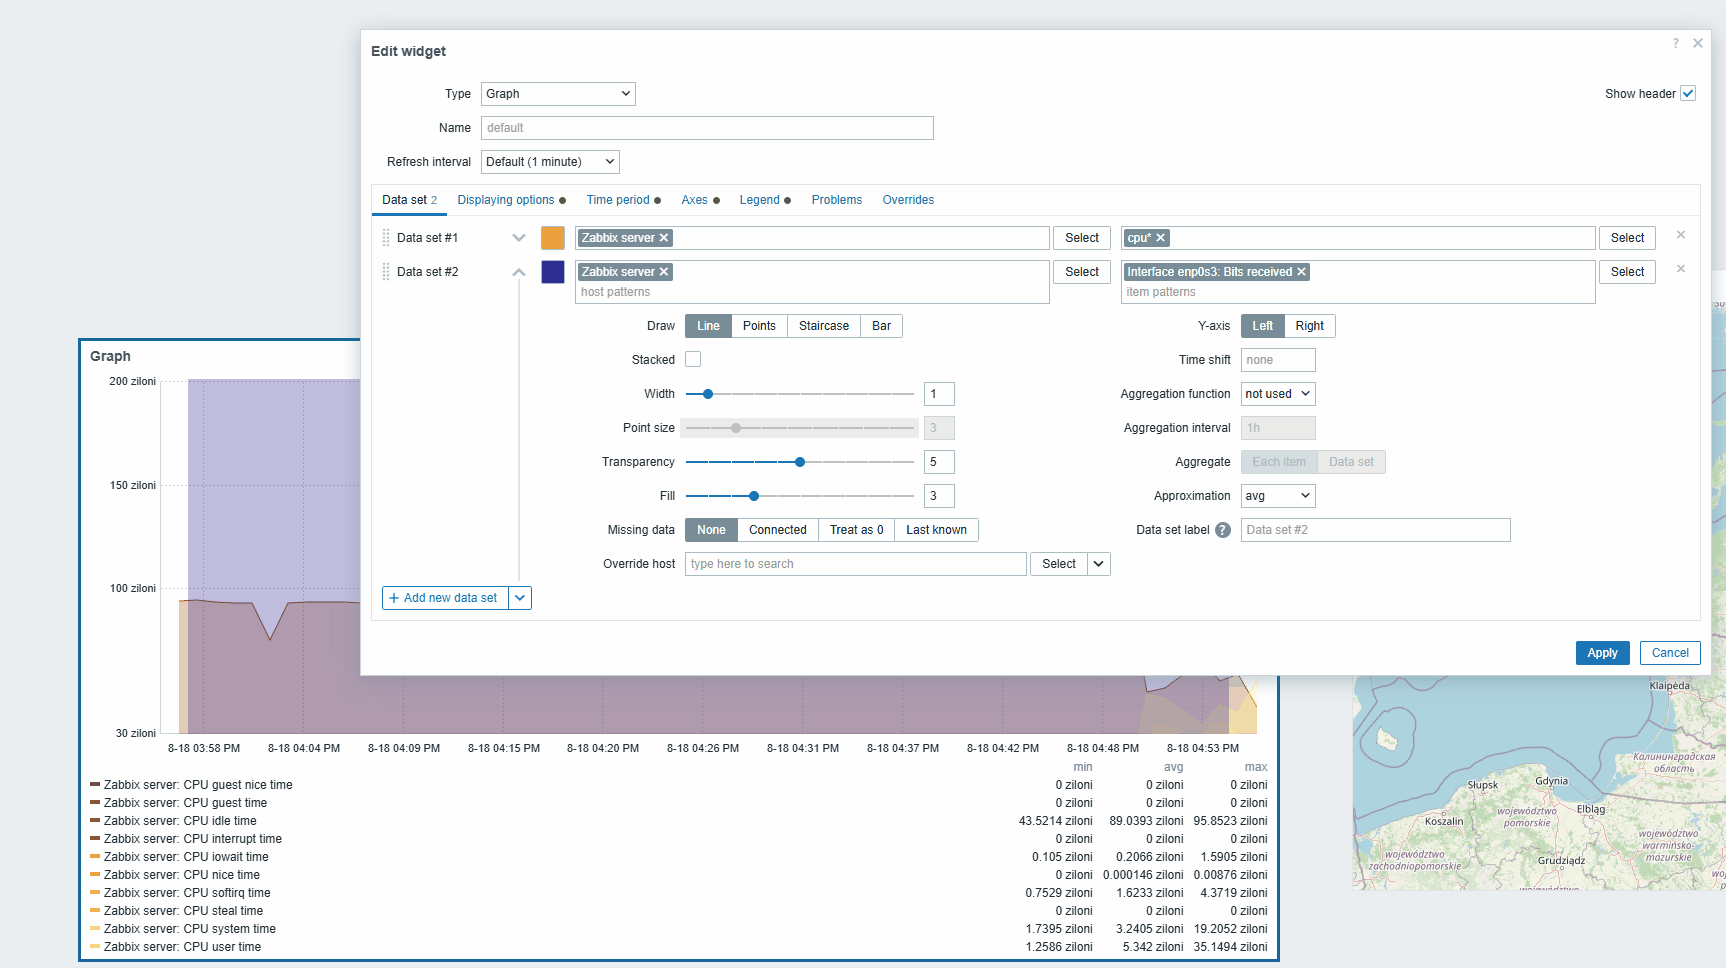Focus the Override host search field
The height and width of the screenshot is (968, 1726).
tap(856, 564)
